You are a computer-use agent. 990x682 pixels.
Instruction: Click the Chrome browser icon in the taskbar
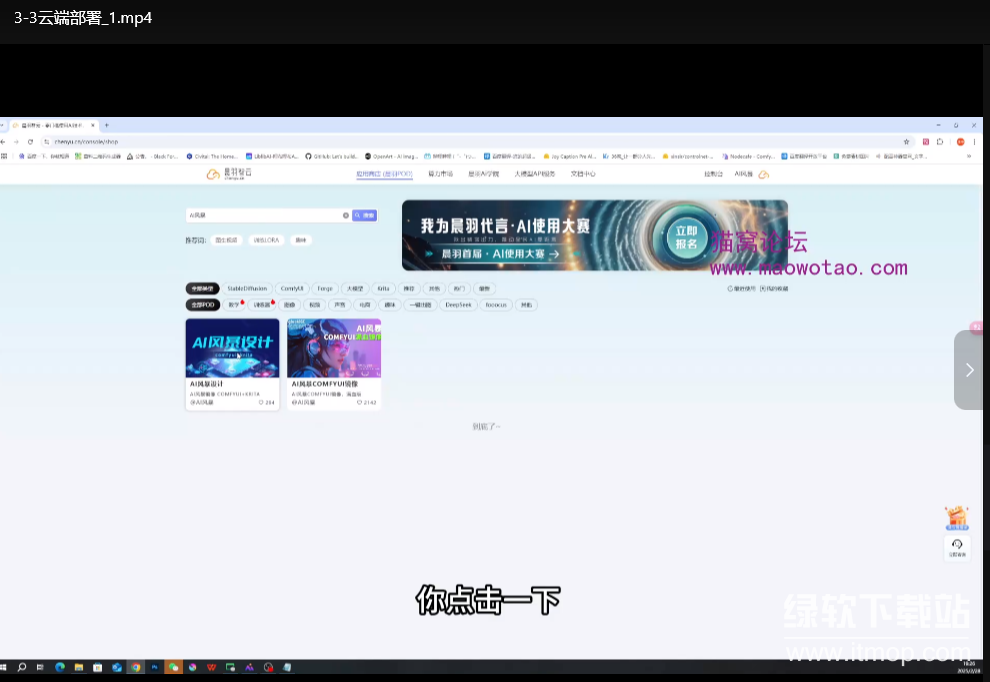(136, 667)
